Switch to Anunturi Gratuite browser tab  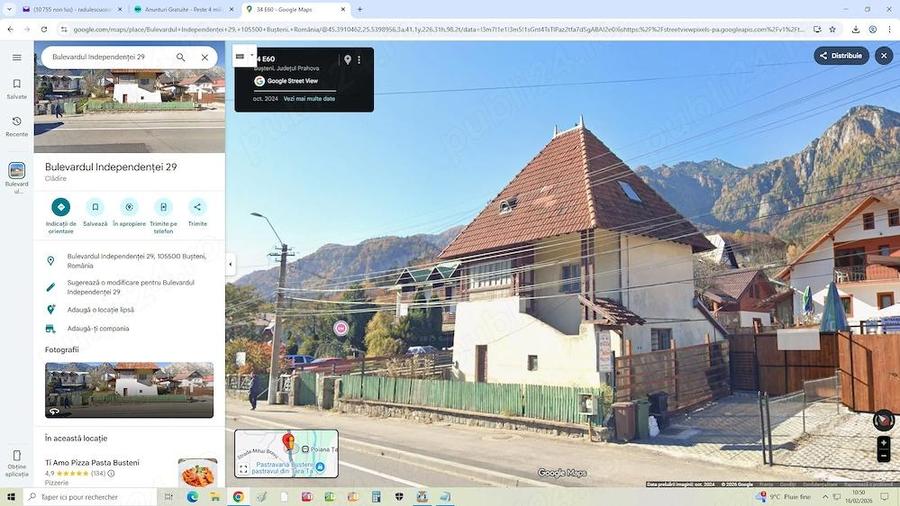pyautogui.click(x=181, y=9)
